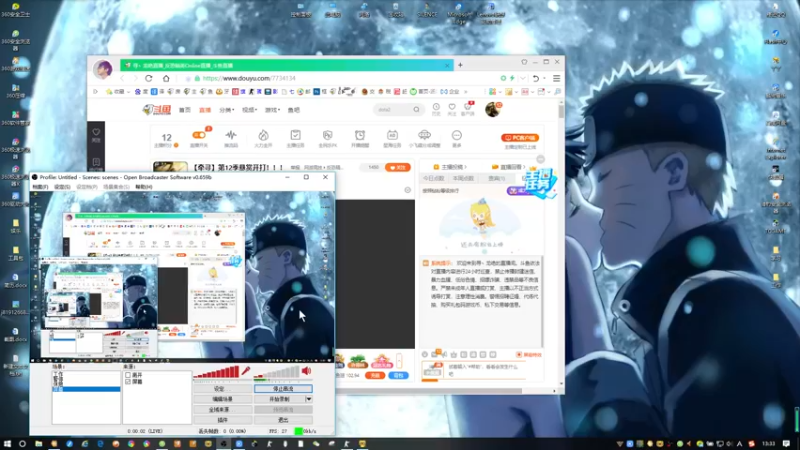Toggle the 屏蔽特效 option in chat panel

[529, 355]
